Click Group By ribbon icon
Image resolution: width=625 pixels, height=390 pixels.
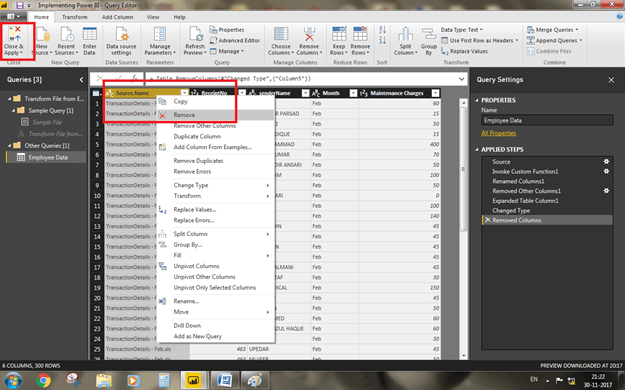[x=428, y=34]
